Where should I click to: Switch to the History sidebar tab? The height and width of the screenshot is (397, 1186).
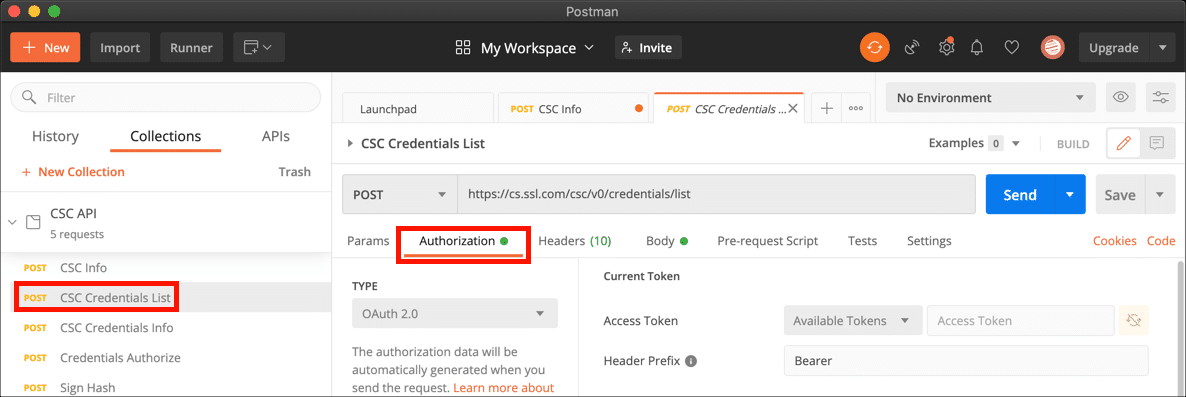pos(55,137)
